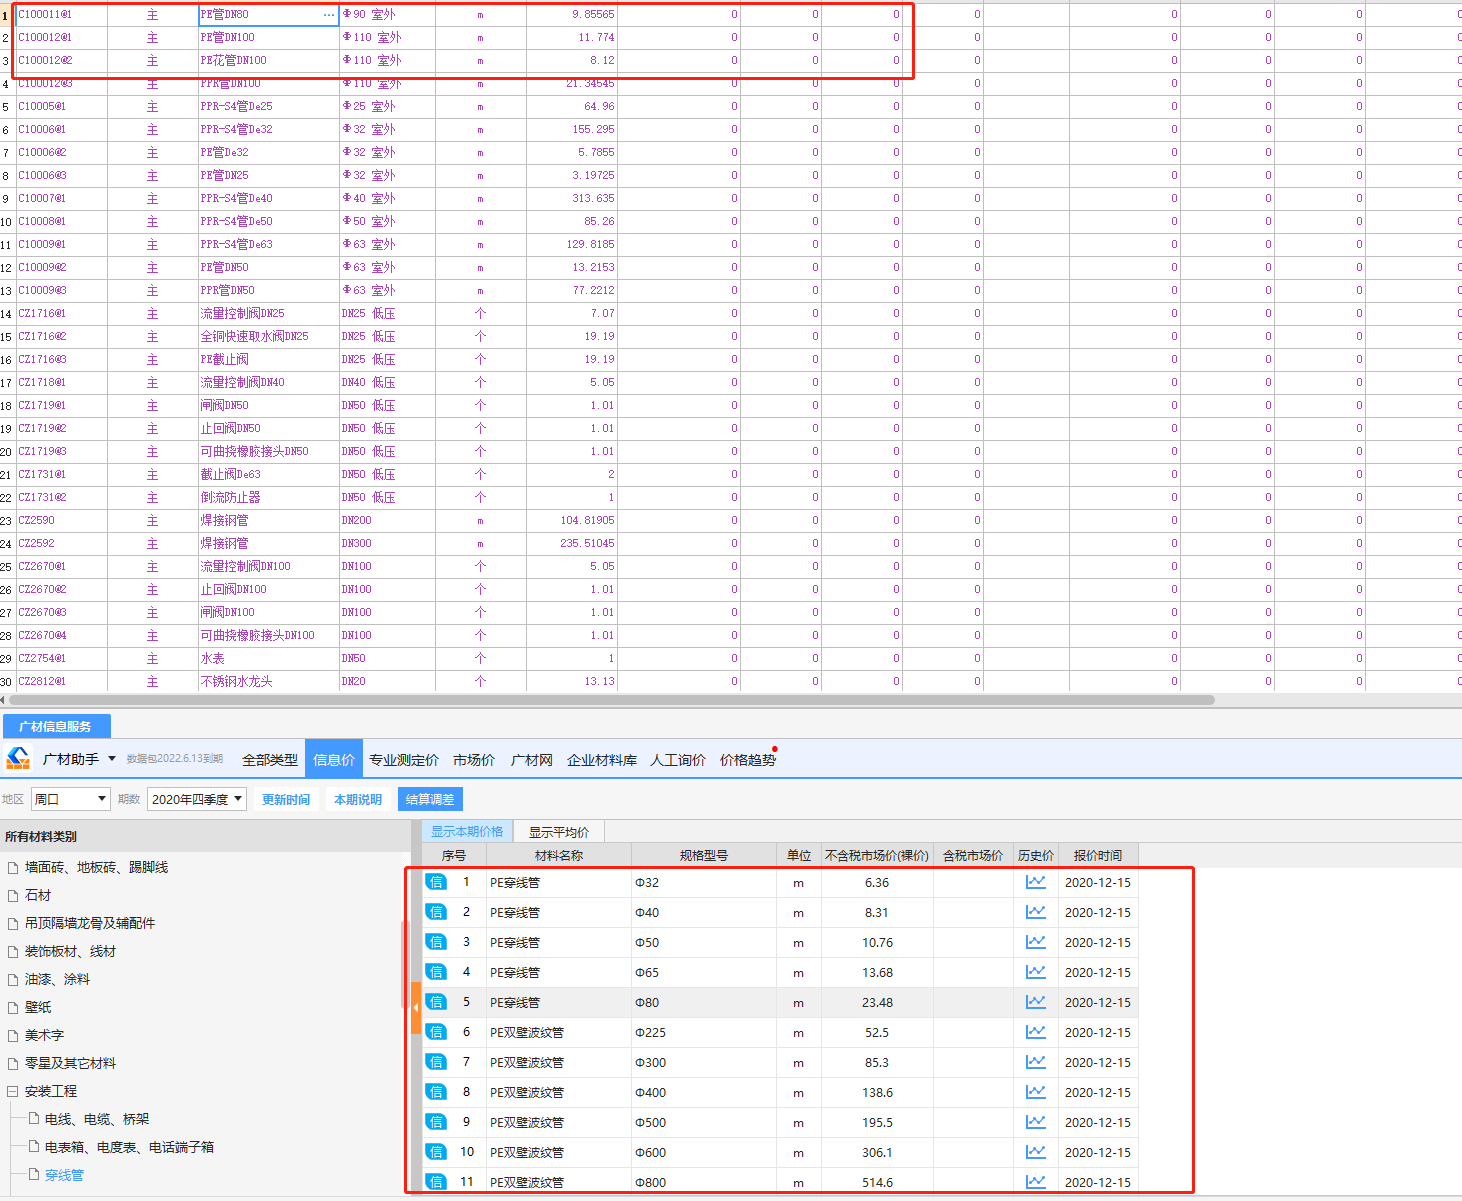Click the ellipsis button in PE管DN80 cell
The width and height of the screenshot is (1462, 1201).
[x=329, y=15]
